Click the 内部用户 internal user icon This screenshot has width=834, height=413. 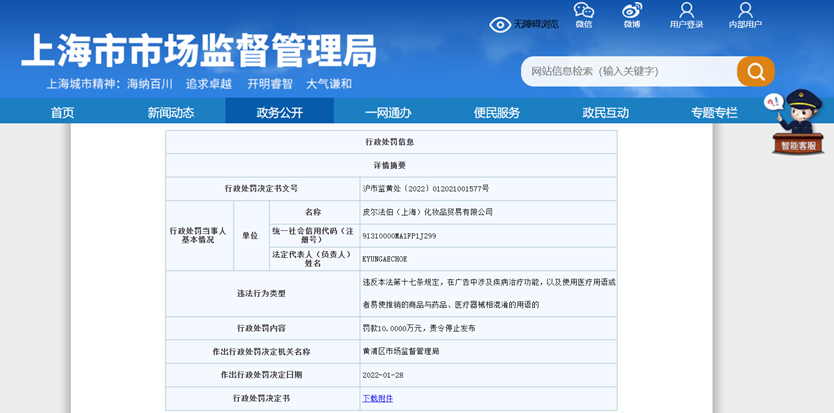click(745, 11)
